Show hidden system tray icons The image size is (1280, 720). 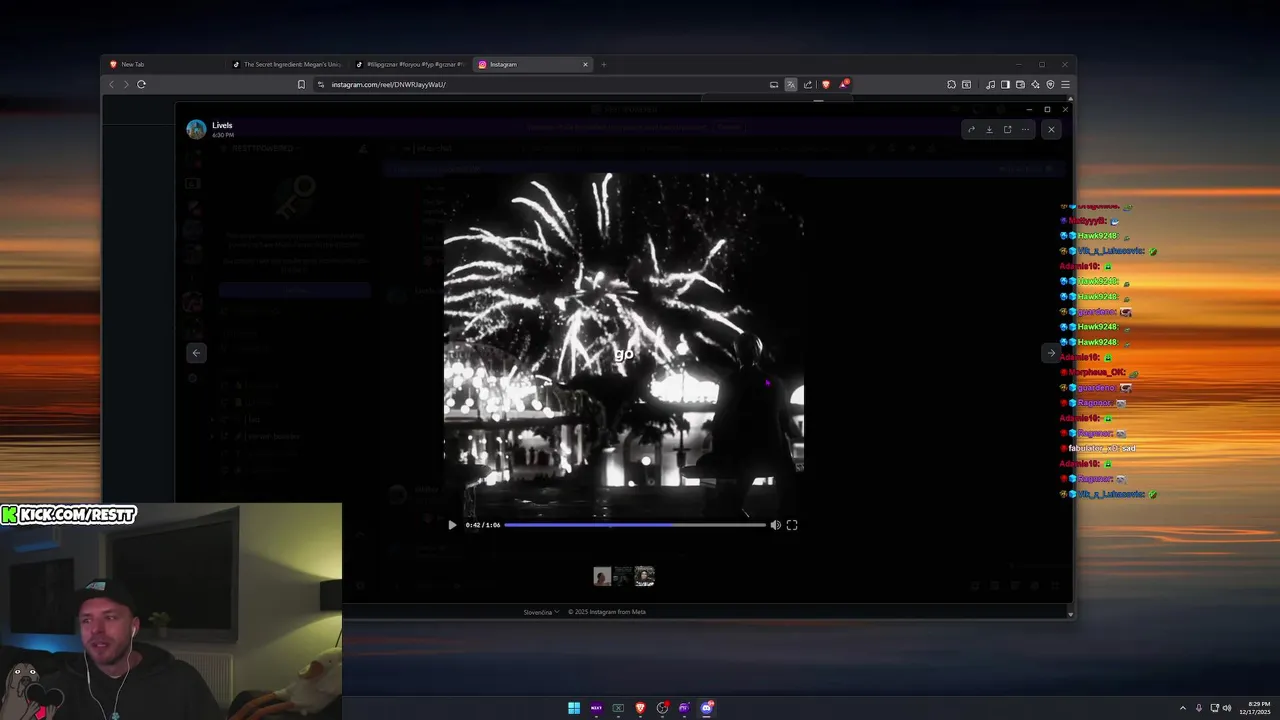[1183, 708]
